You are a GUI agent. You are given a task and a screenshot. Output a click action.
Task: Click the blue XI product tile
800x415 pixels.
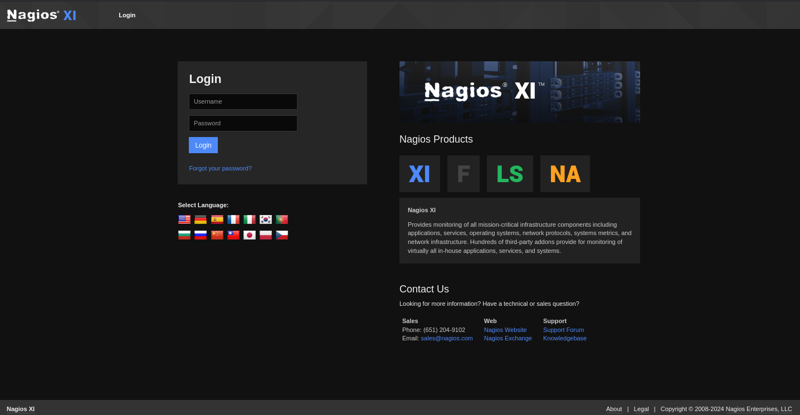point(419,174)
